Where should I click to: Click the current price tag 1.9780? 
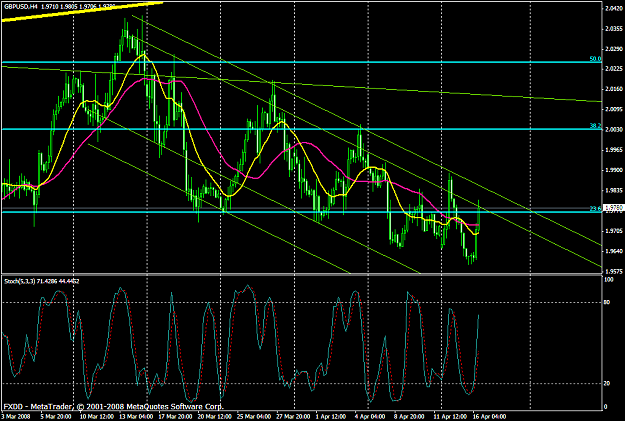tap(613, 208)
